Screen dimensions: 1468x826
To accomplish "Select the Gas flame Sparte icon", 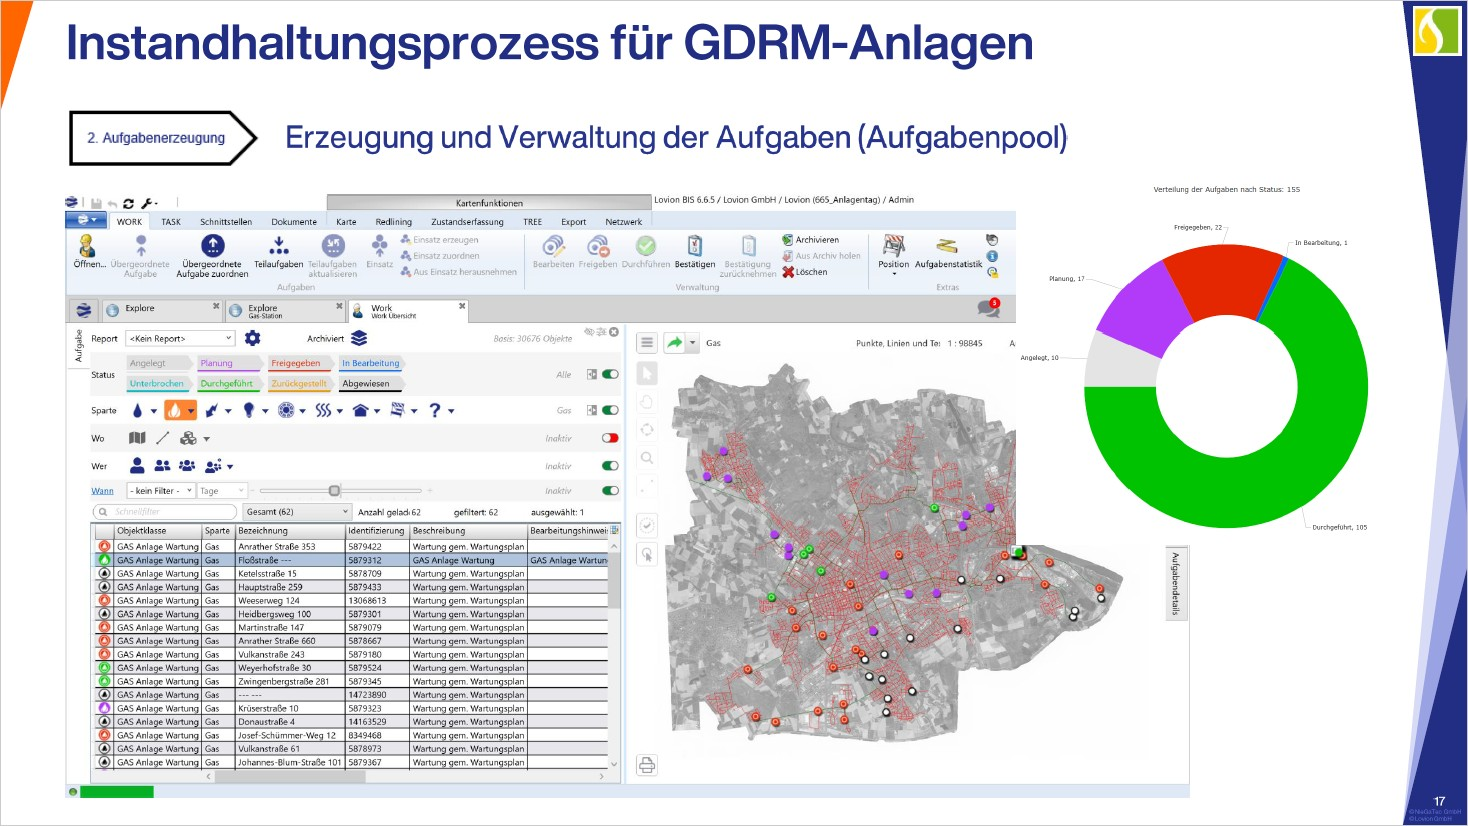I will pos(174,410).
